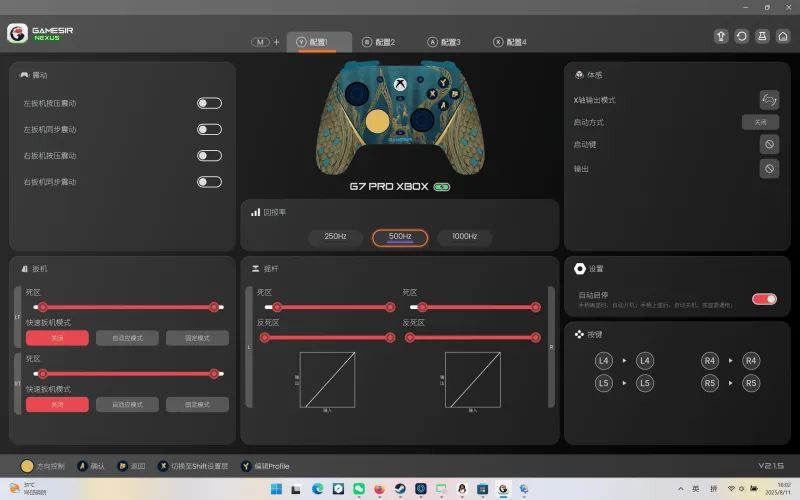Click the X轴输出模式 controller icon
Viewport: 800px width, 500px height.
[x=769, y=100]
